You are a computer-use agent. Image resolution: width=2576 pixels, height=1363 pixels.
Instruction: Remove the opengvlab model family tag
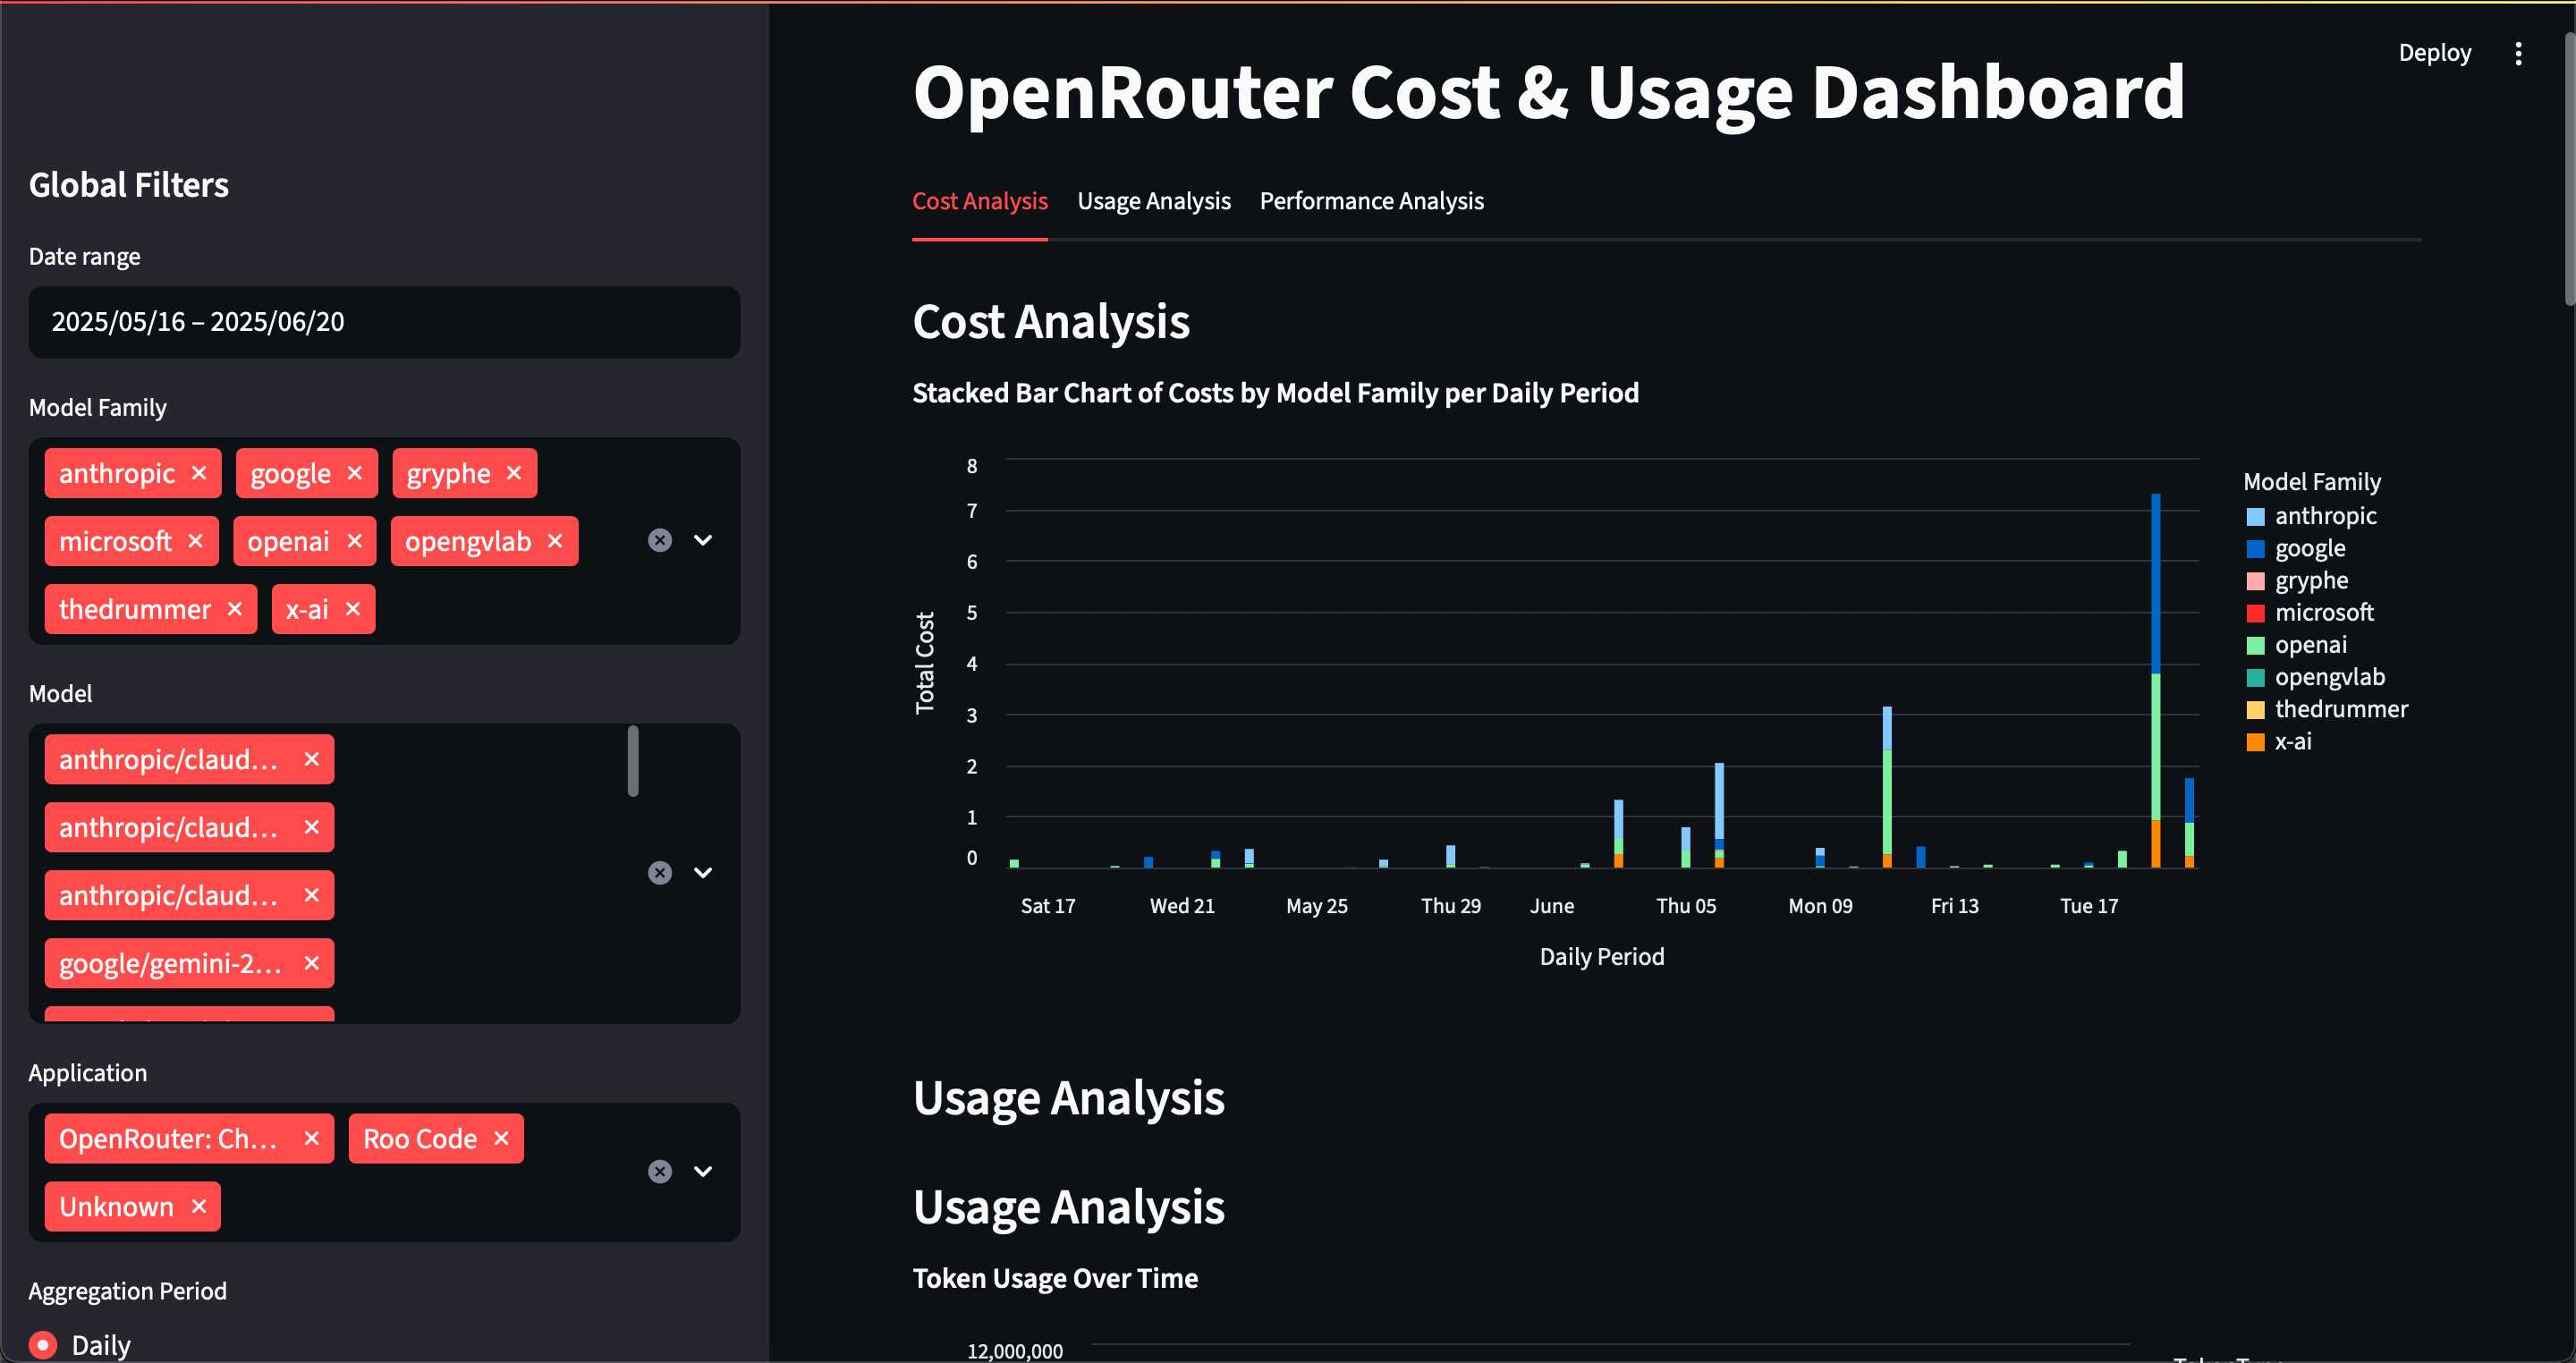[x=555, y=541]
